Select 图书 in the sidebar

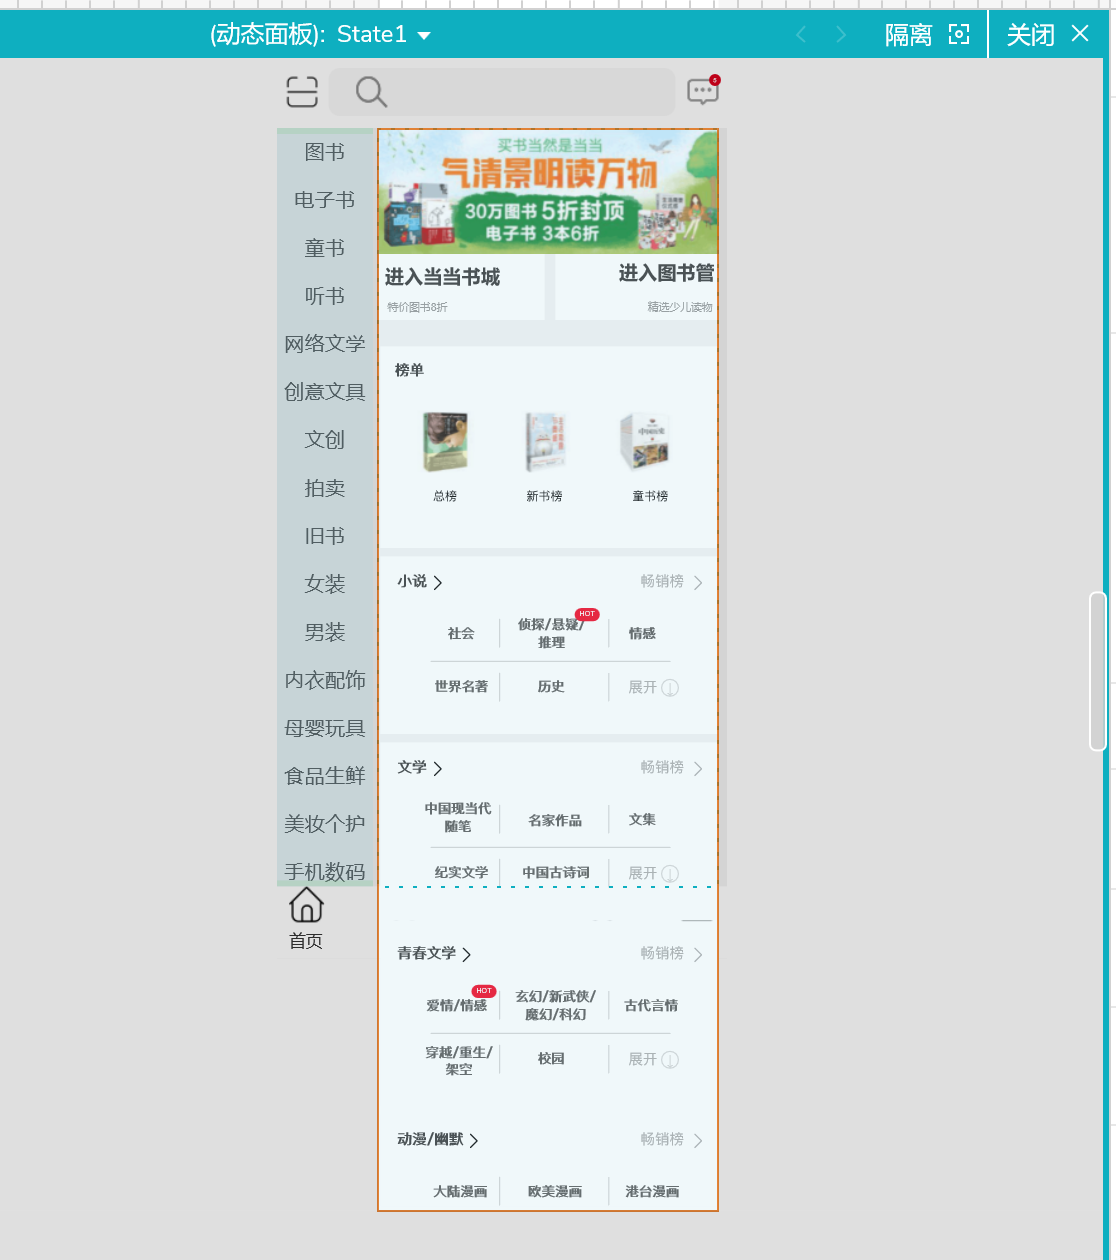click(325, 152)
